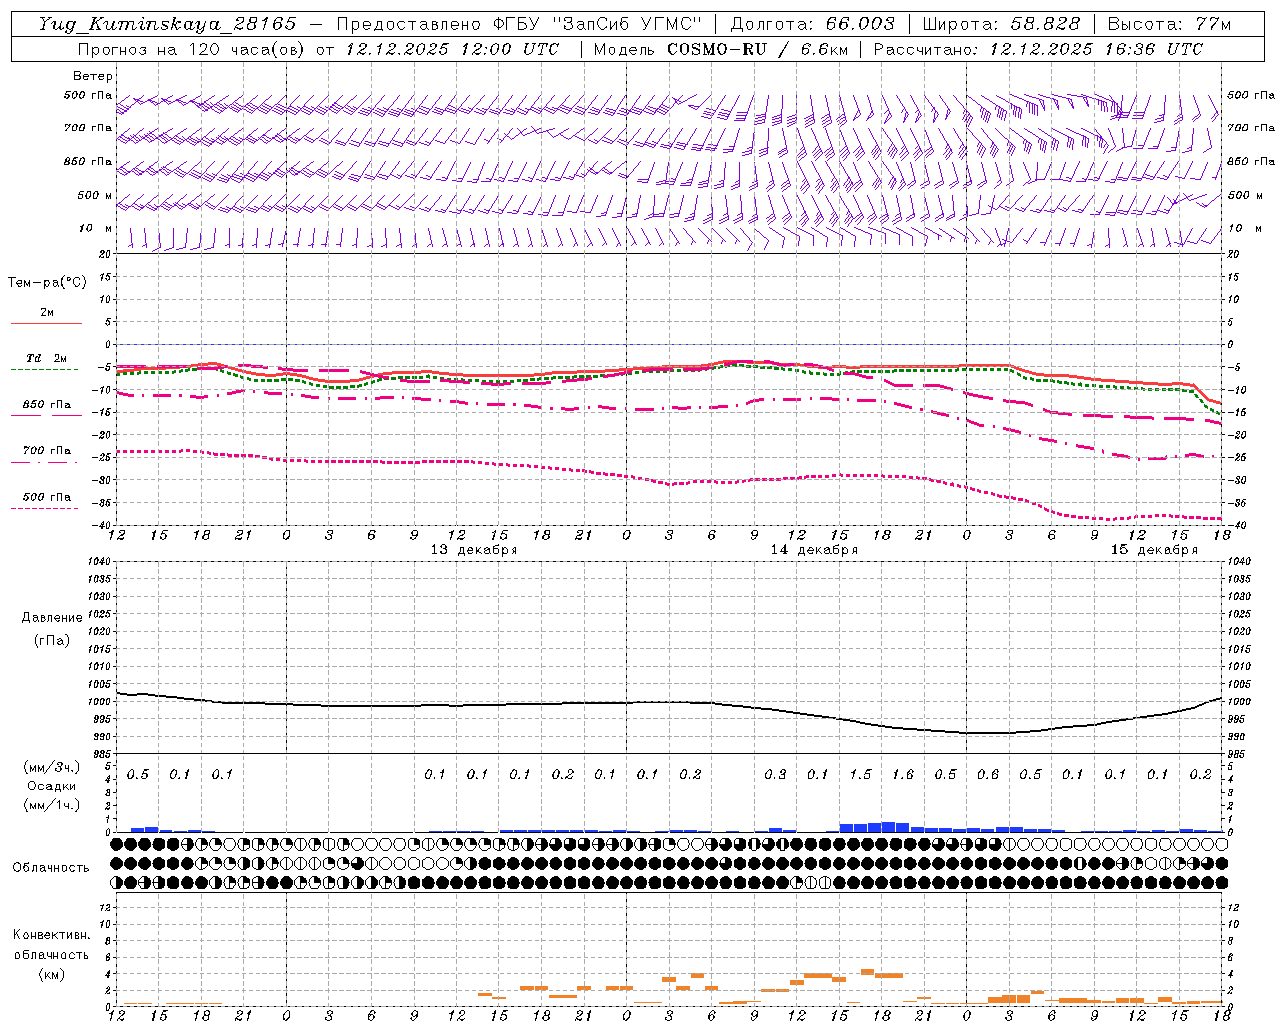This screenshot has width=1280, height=1024.
Task: Click the Облачность panel label
Action: coord(51,867)
